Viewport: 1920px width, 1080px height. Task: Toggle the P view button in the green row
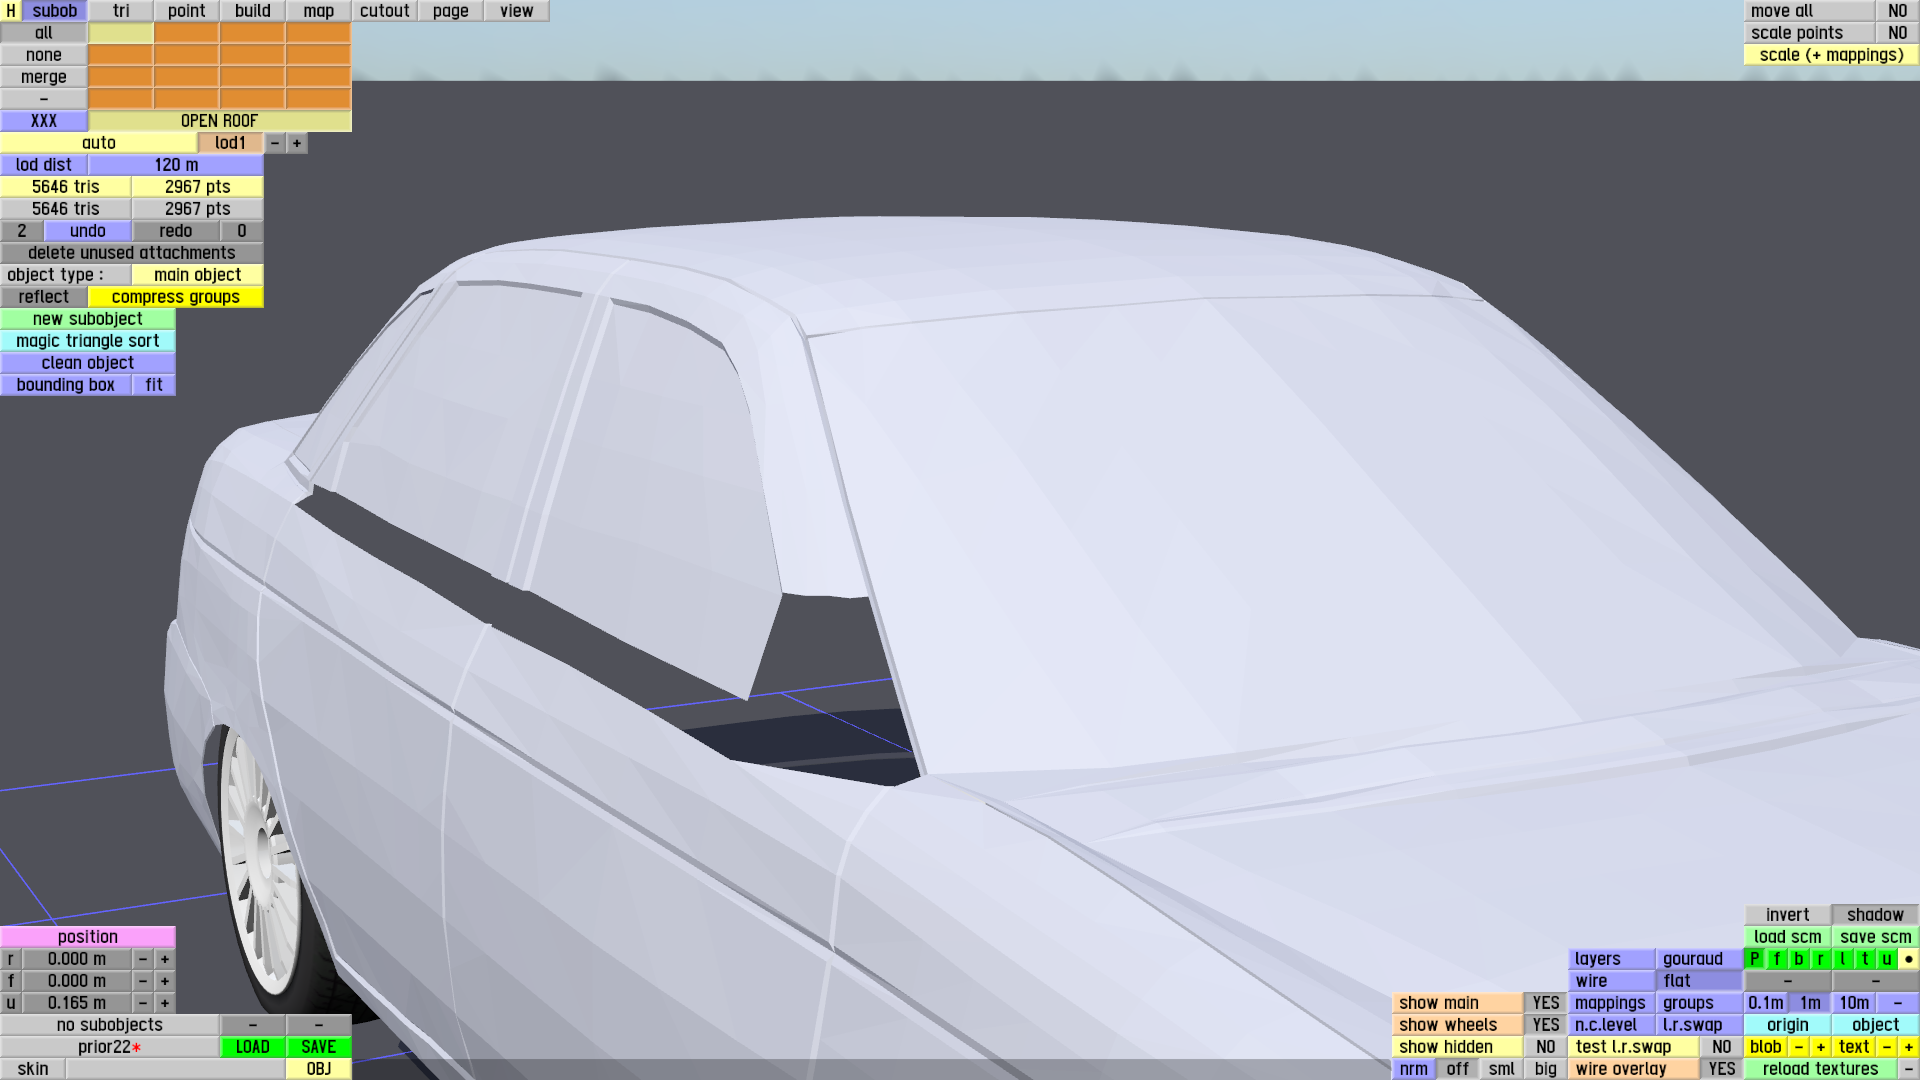[1755, 959]
